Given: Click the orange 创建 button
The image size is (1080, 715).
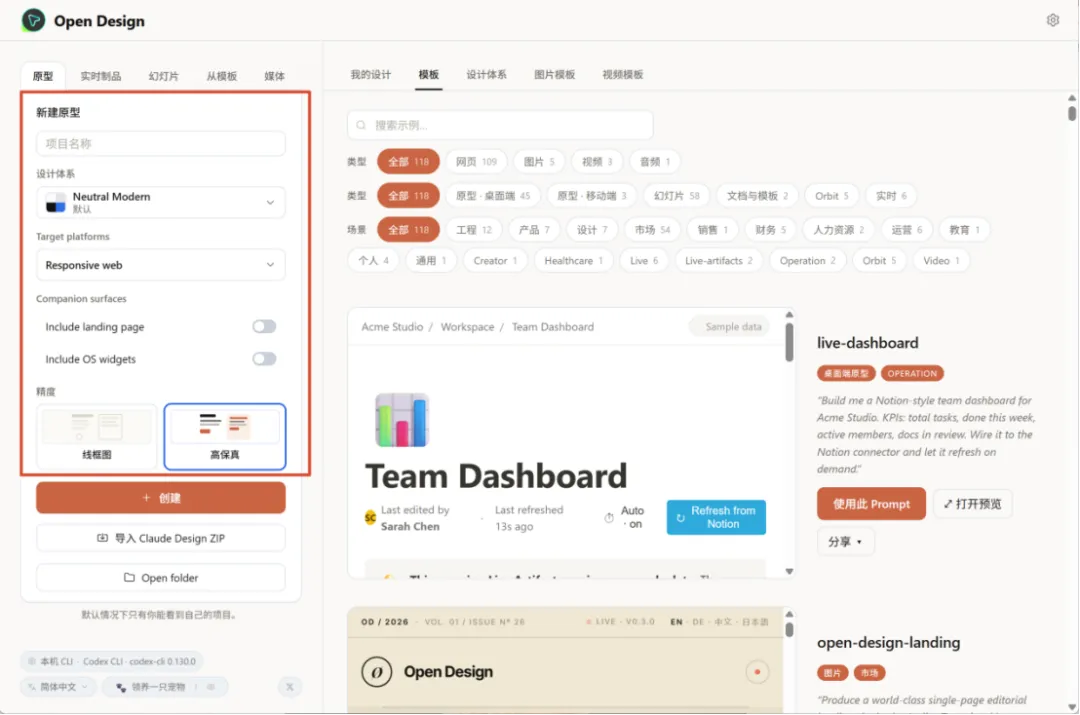Looking at the screenshot, I should pos(160,497).
